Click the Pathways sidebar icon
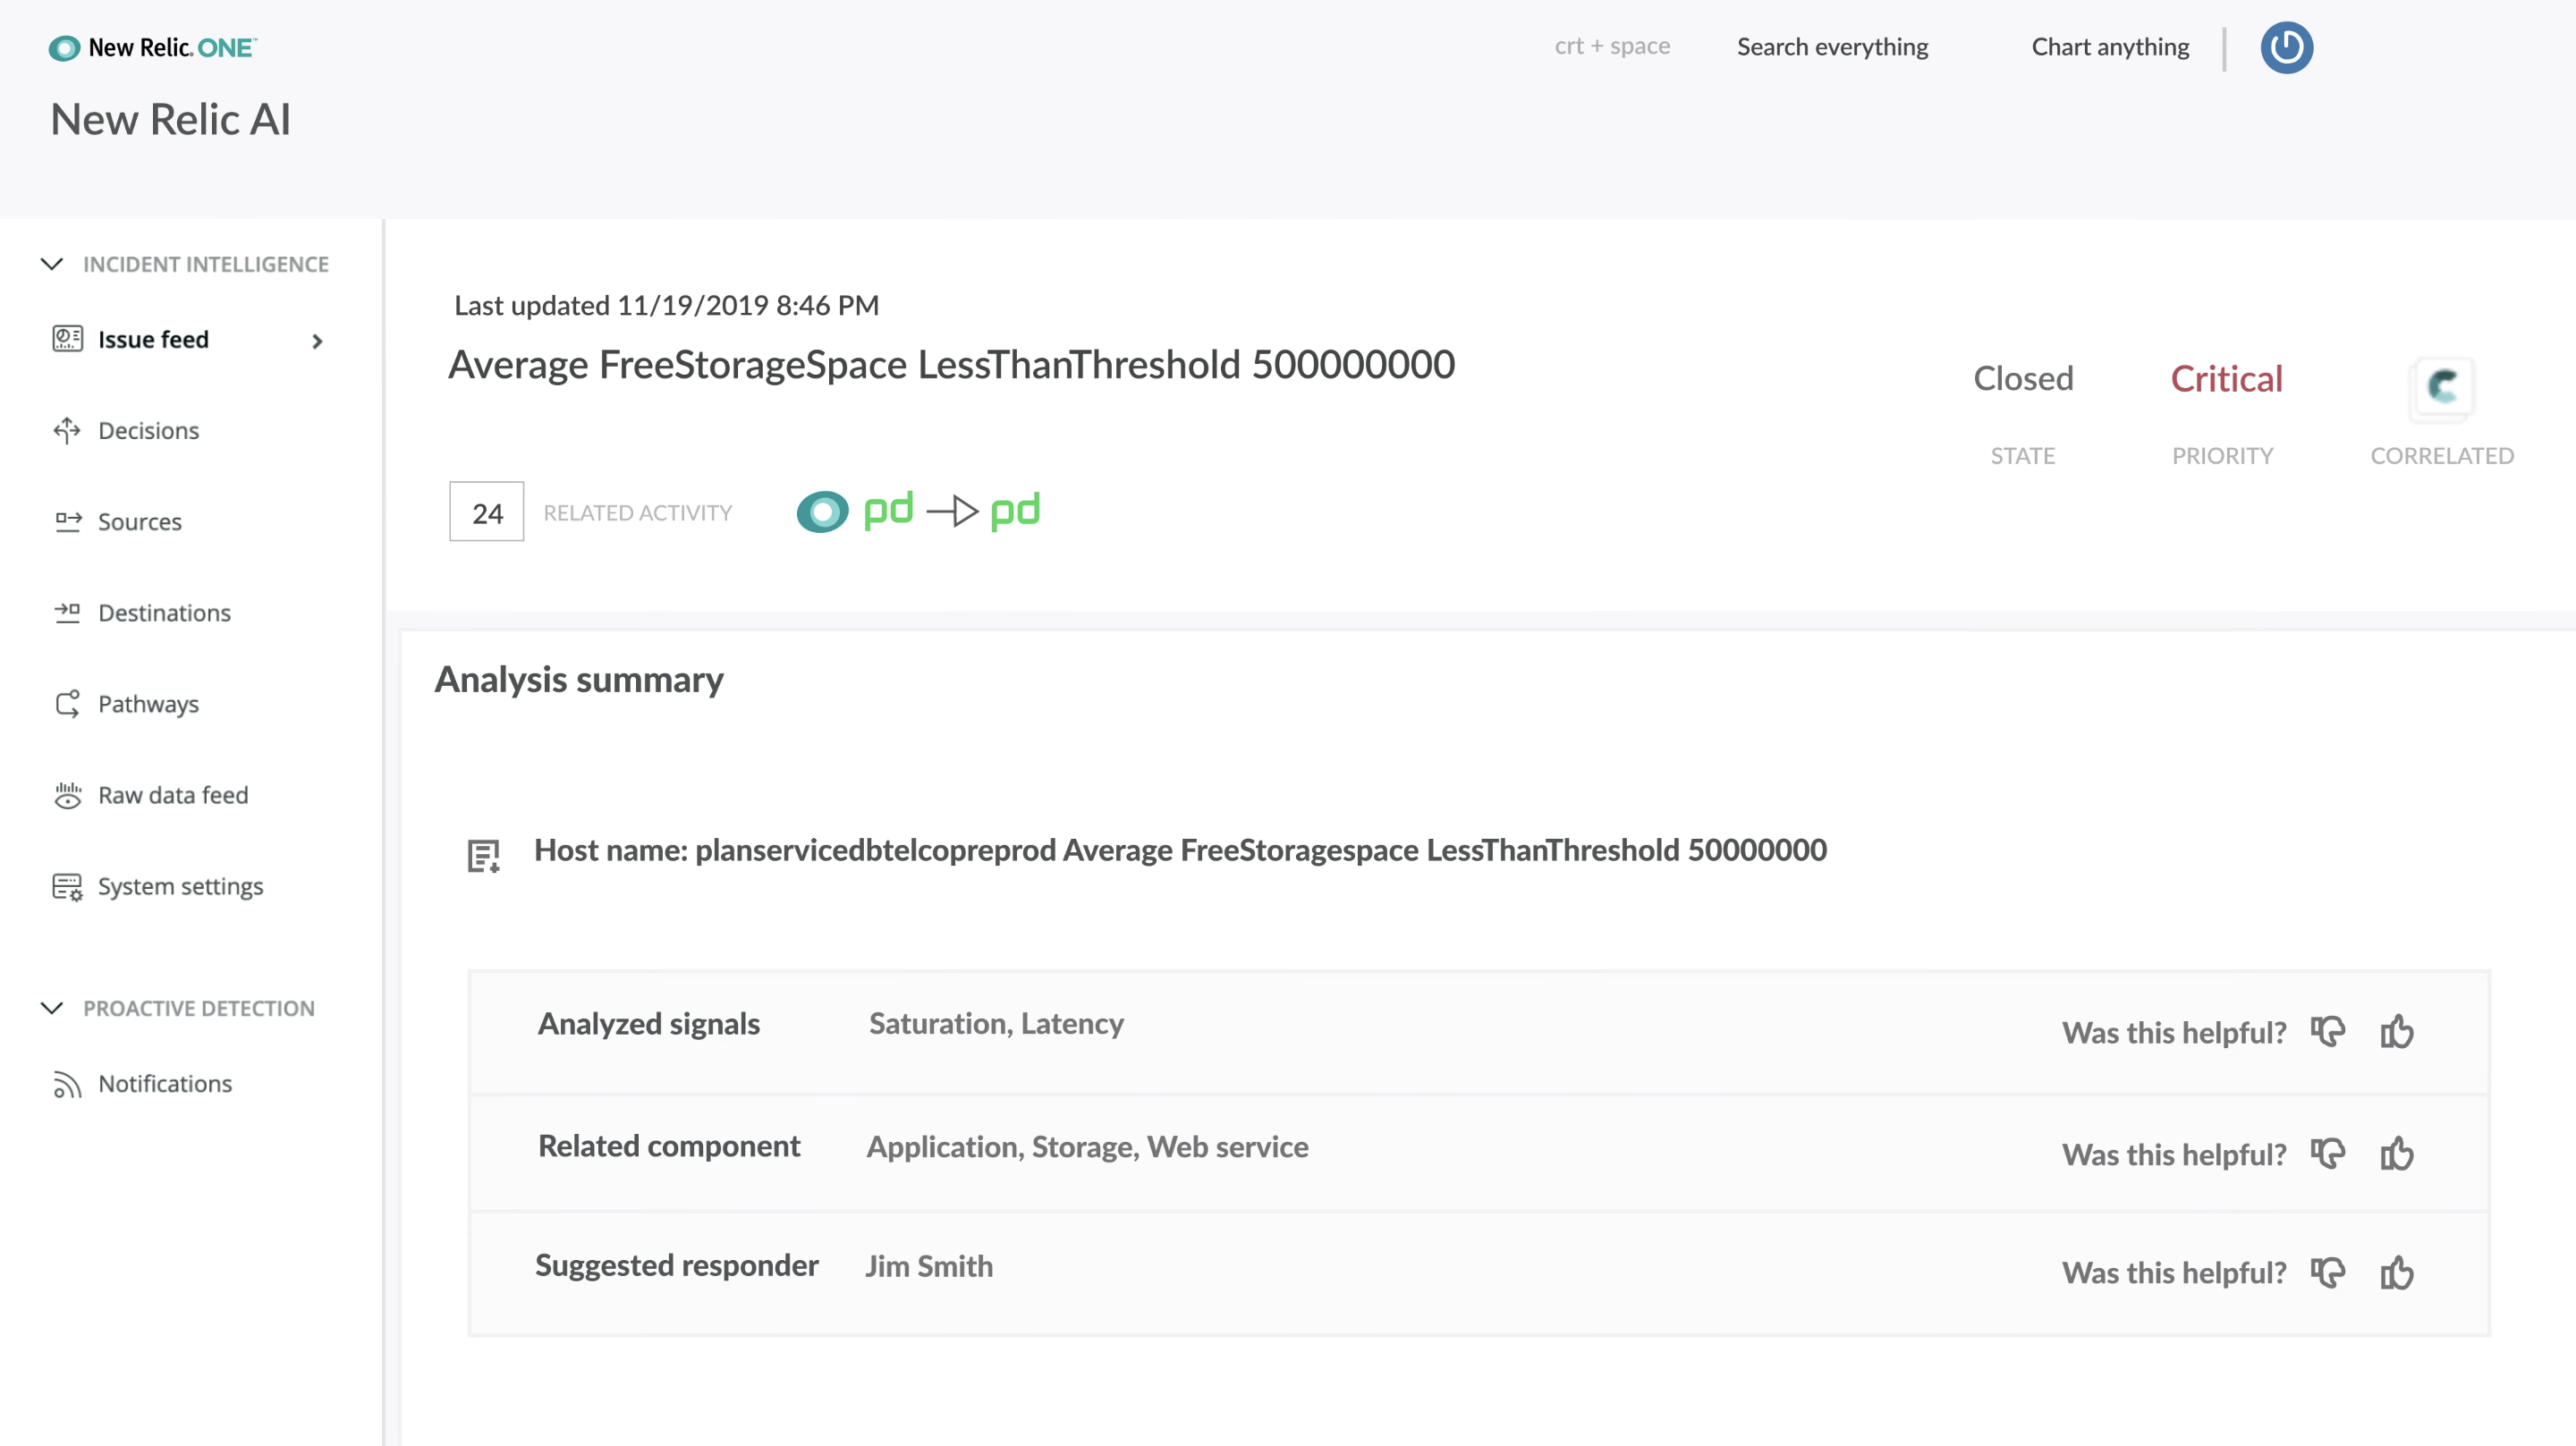 [x=67, y=703]
